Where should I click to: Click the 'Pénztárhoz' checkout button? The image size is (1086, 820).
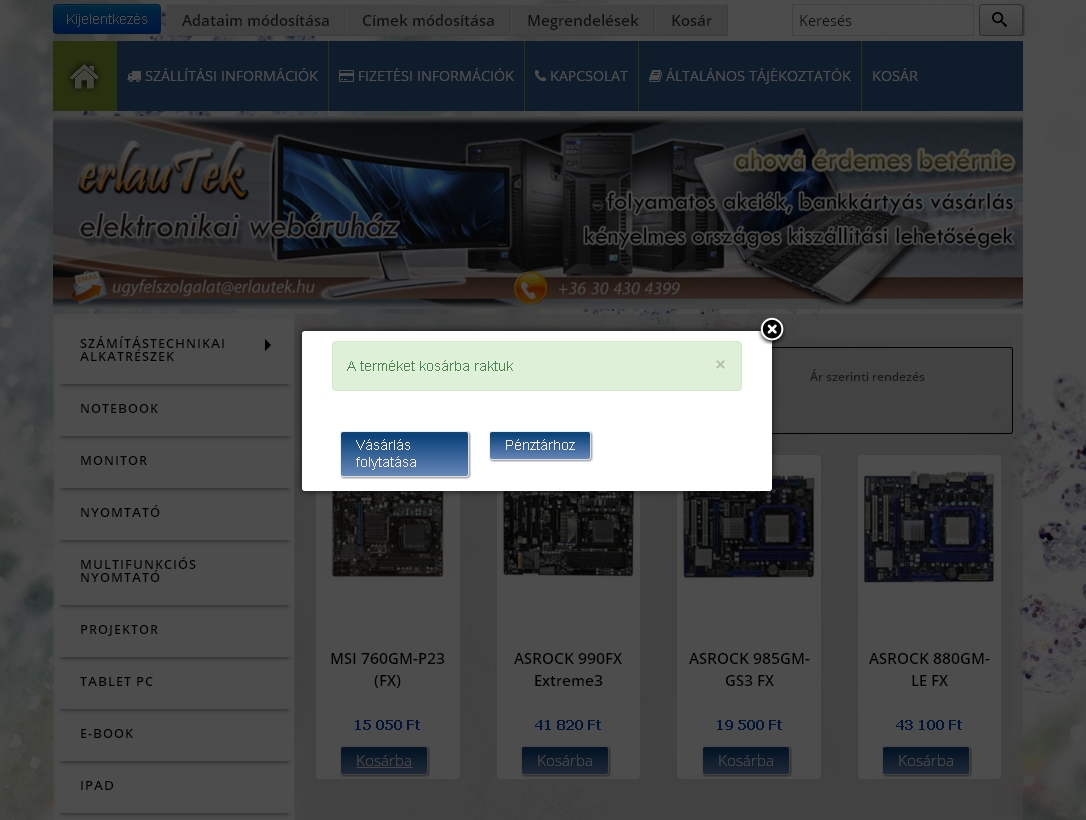540,445
